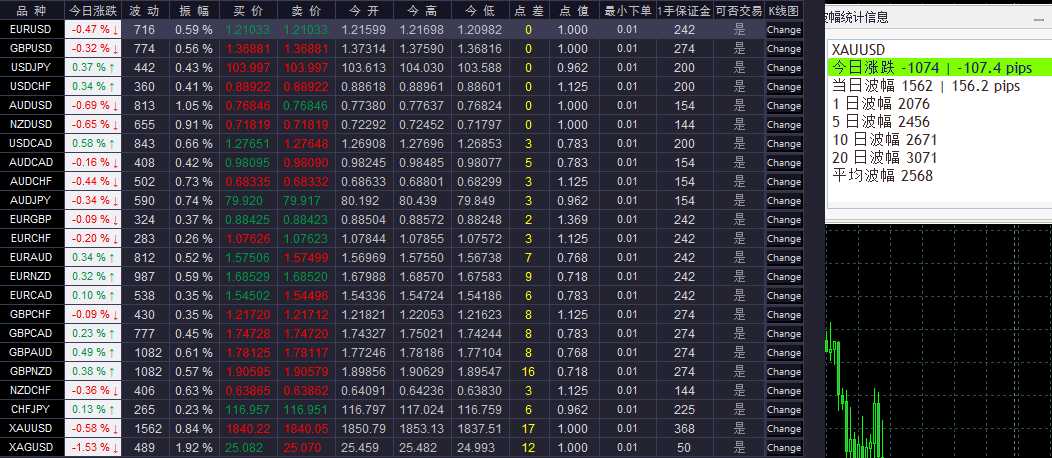Select the AUDCAD symbol cell
This screenshot has width=1052, height=458.
(32, 162)
